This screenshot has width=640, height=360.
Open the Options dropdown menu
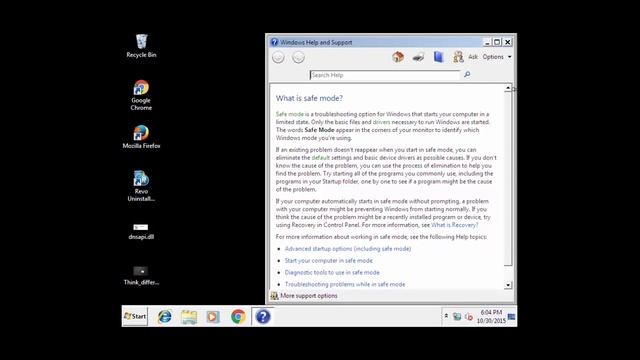click(x=497, y=57)
